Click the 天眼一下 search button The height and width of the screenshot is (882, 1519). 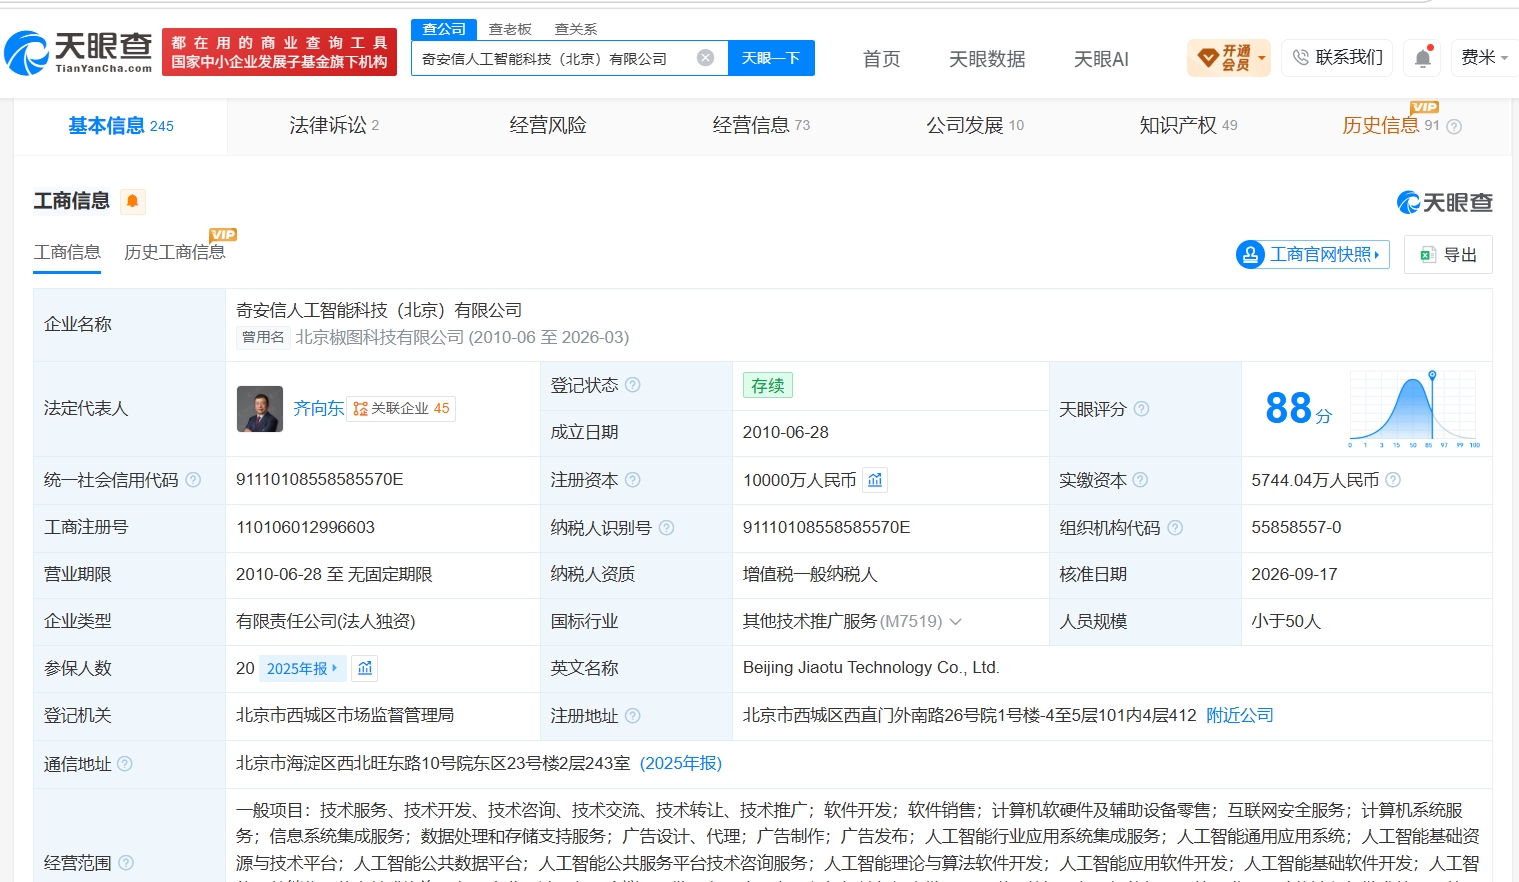point(771,58)
